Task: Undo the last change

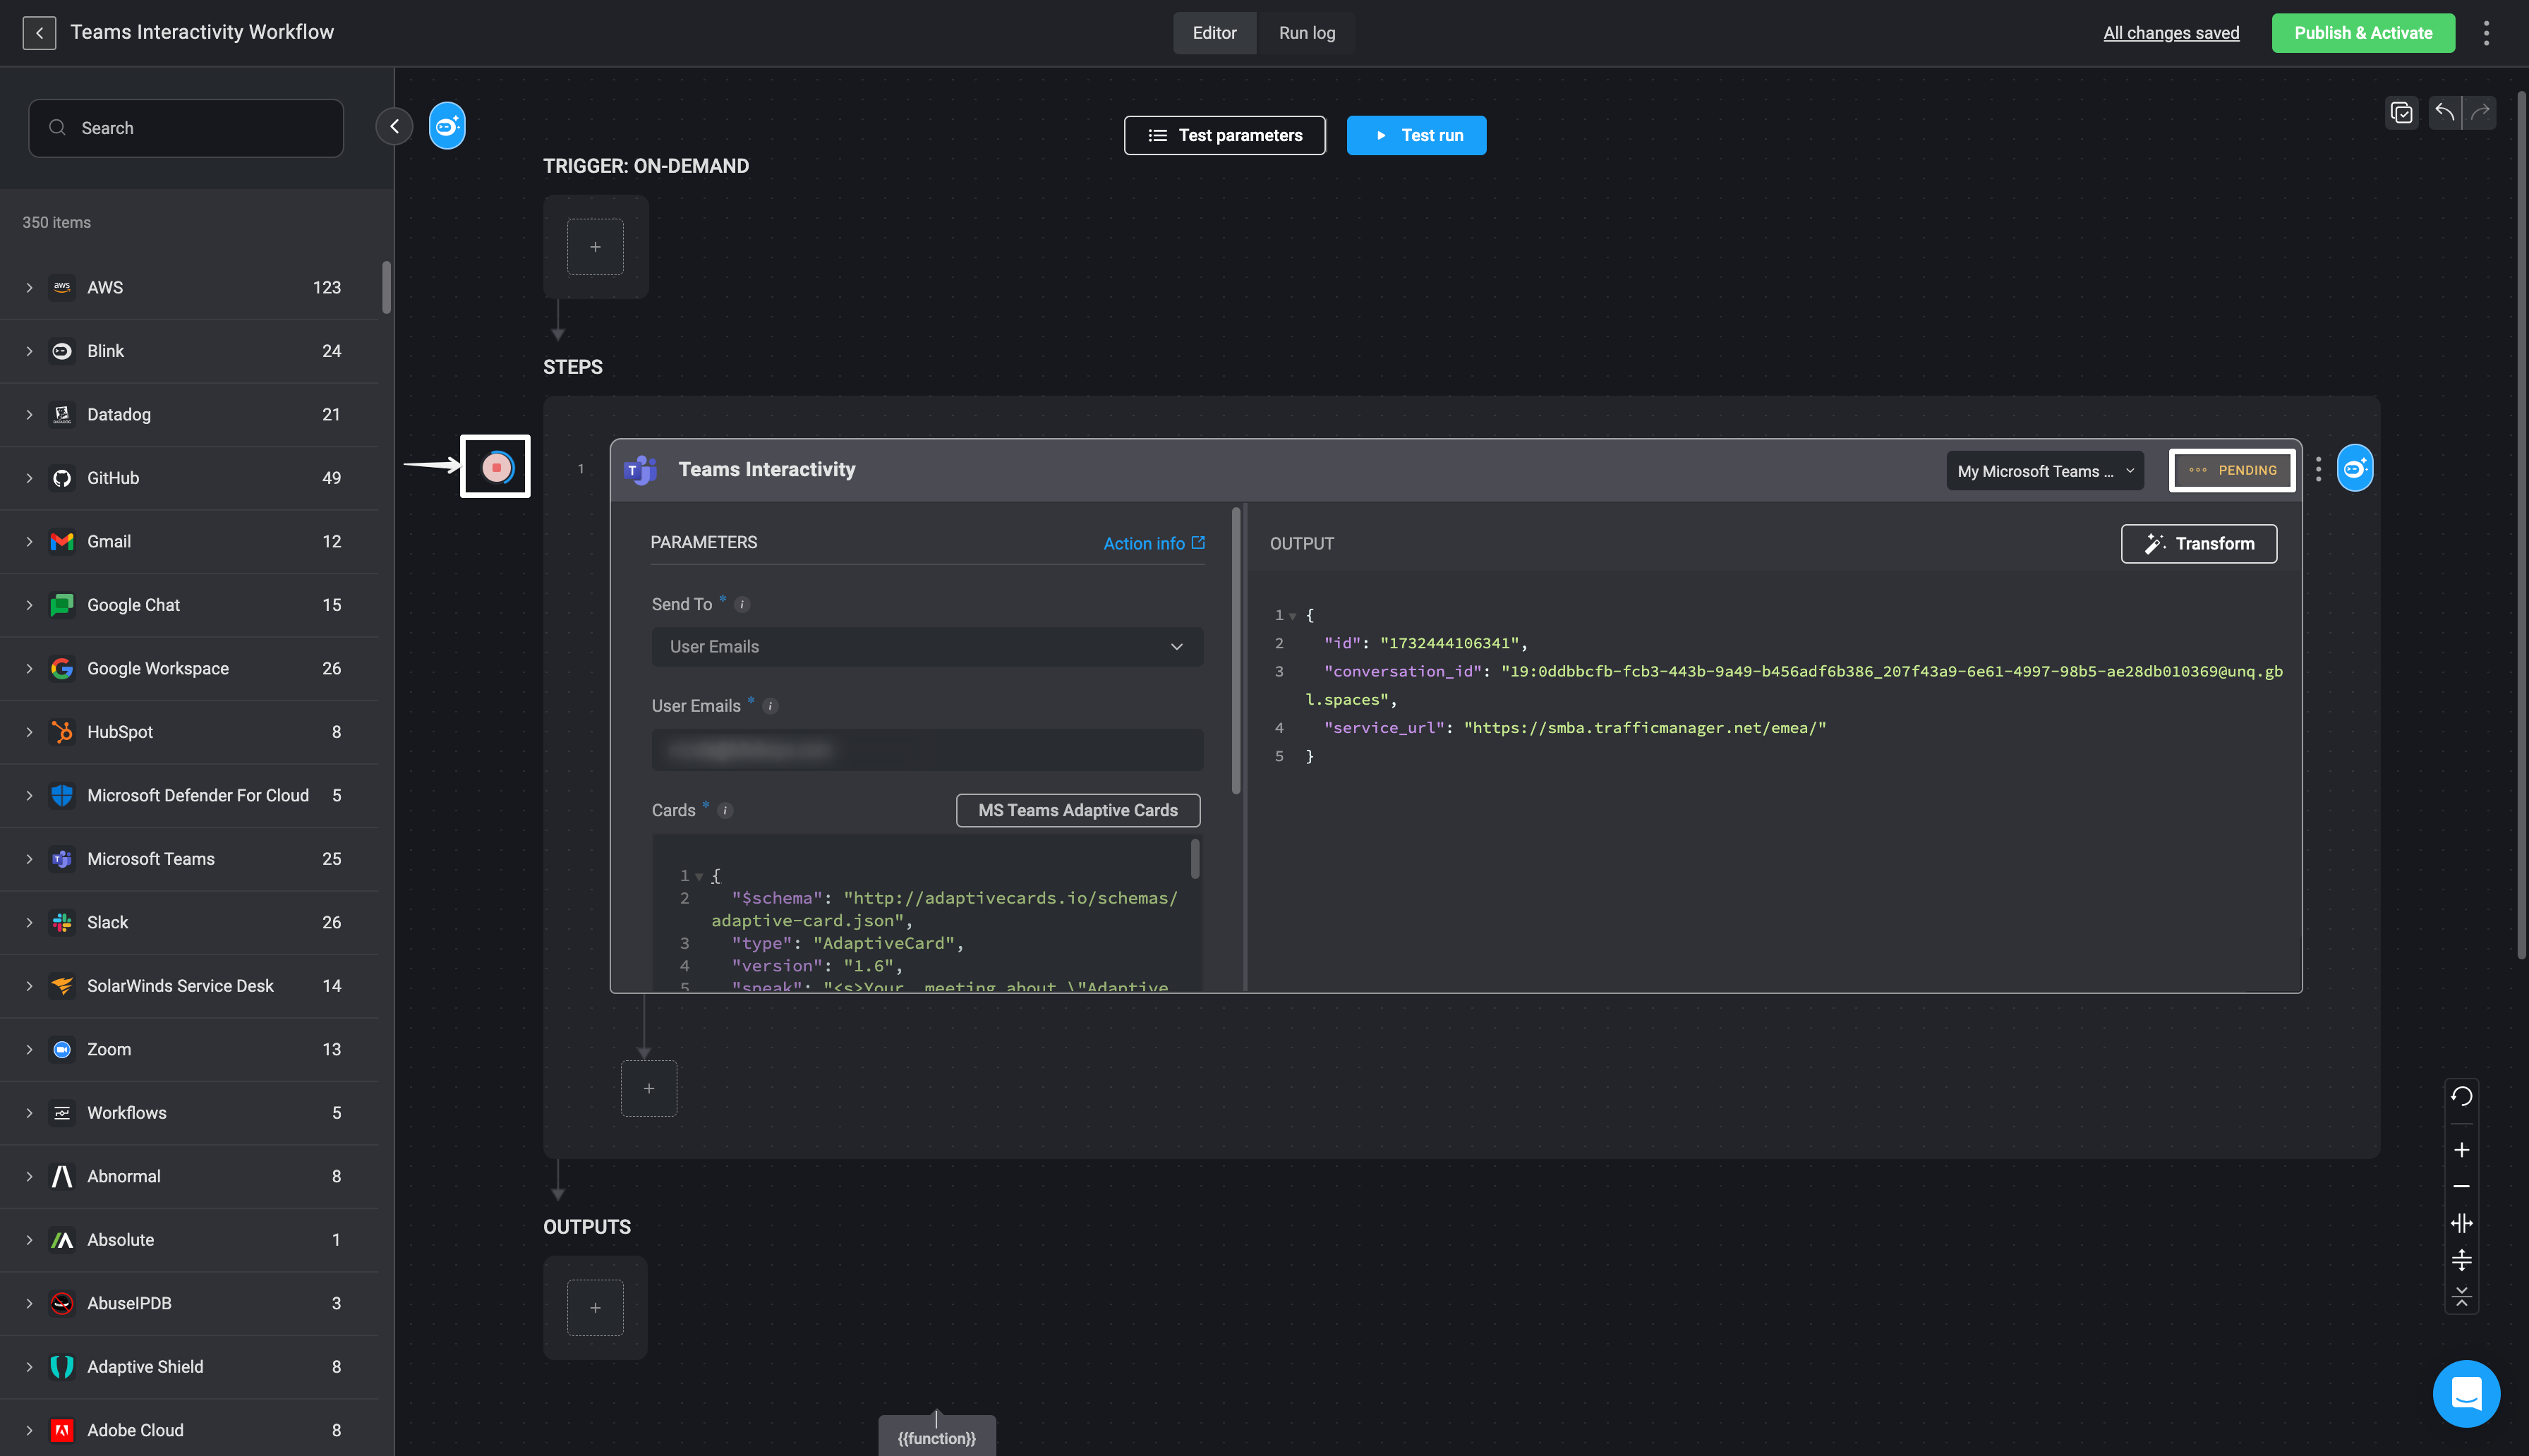Action: [x=2444, y=112]
